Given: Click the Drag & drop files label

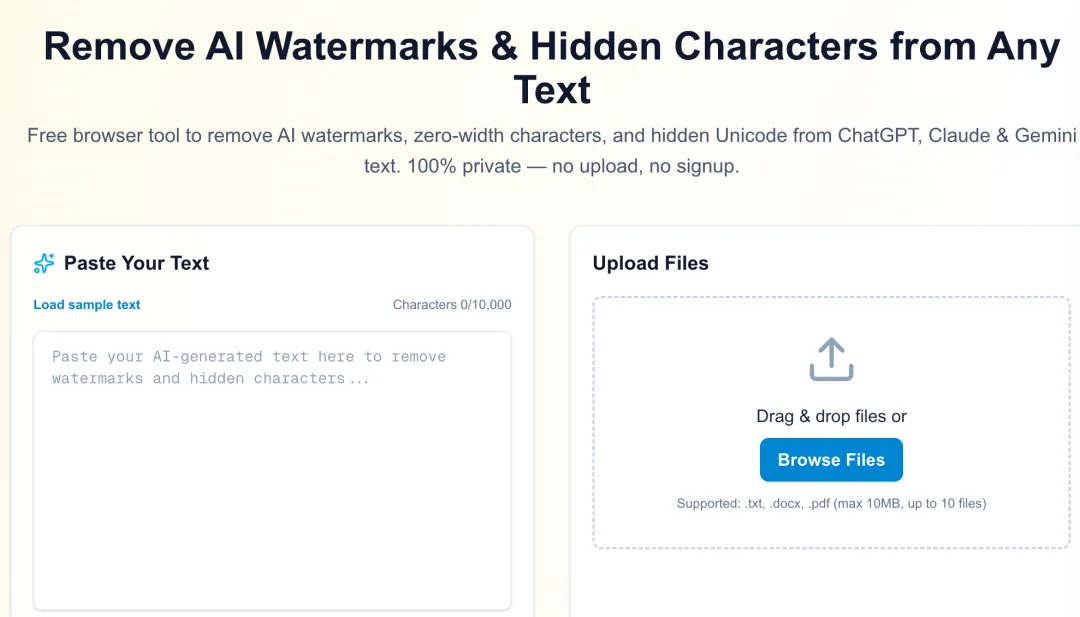Looking at the screenshot, I should coord(831,417).
